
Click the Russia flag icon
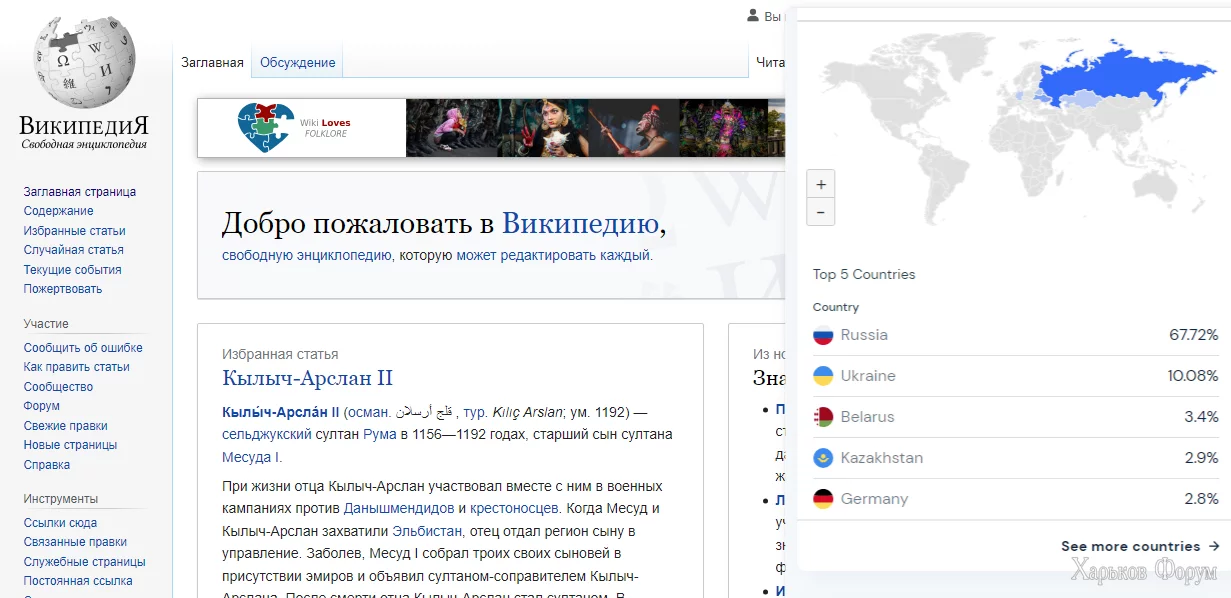click(x=823, y=335)
